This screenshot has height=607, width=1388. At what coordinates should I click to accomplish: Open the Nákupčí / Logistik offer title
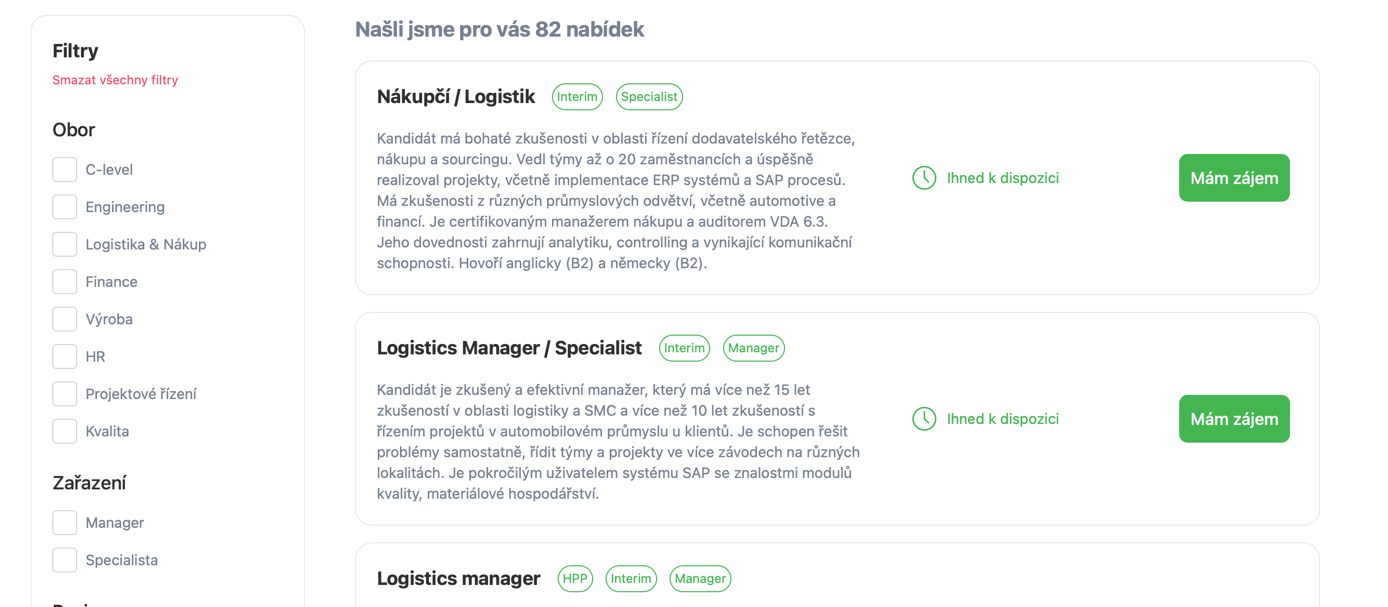coord(456,97)
